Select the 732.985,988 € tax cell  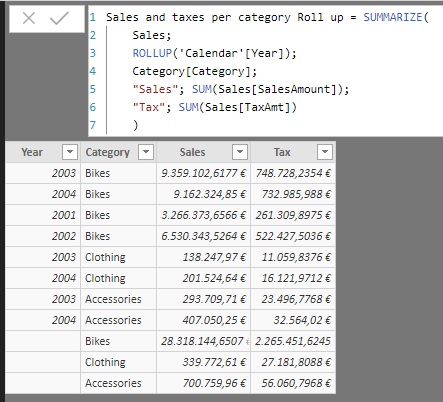pos(293,194)
